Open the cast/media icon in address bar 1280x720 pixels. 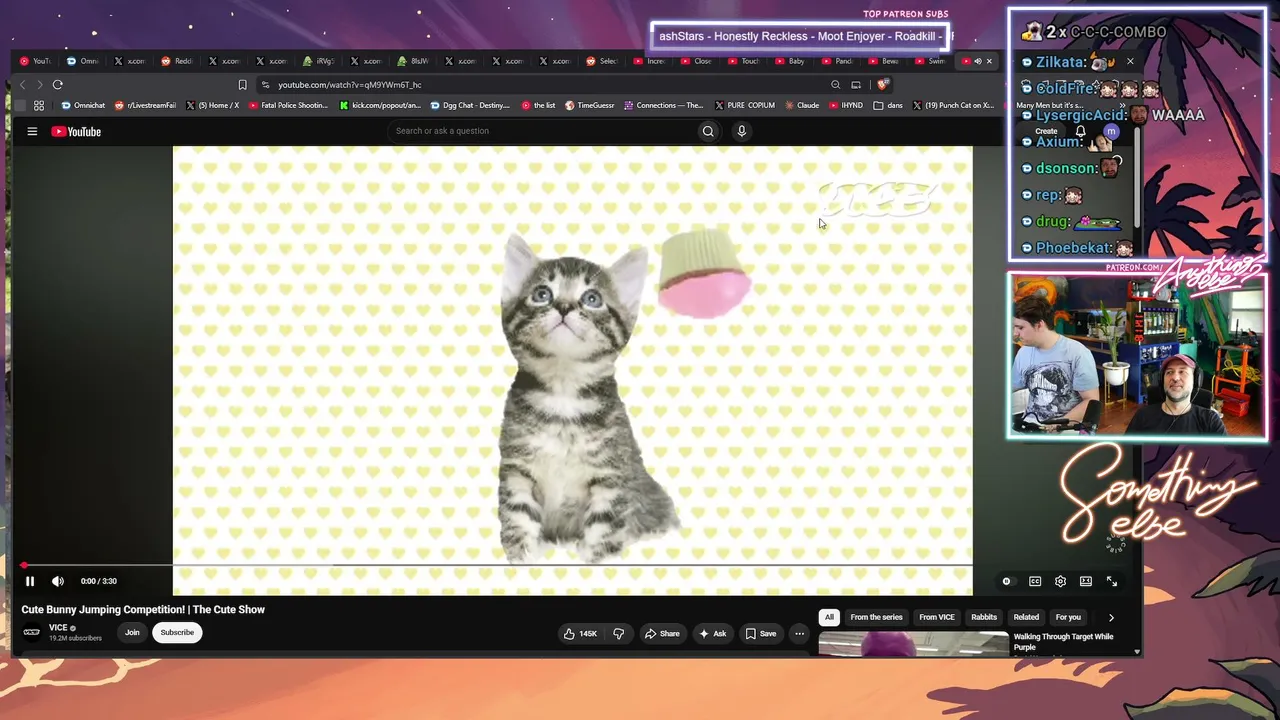pyautogui.click(x=856, y=85)
